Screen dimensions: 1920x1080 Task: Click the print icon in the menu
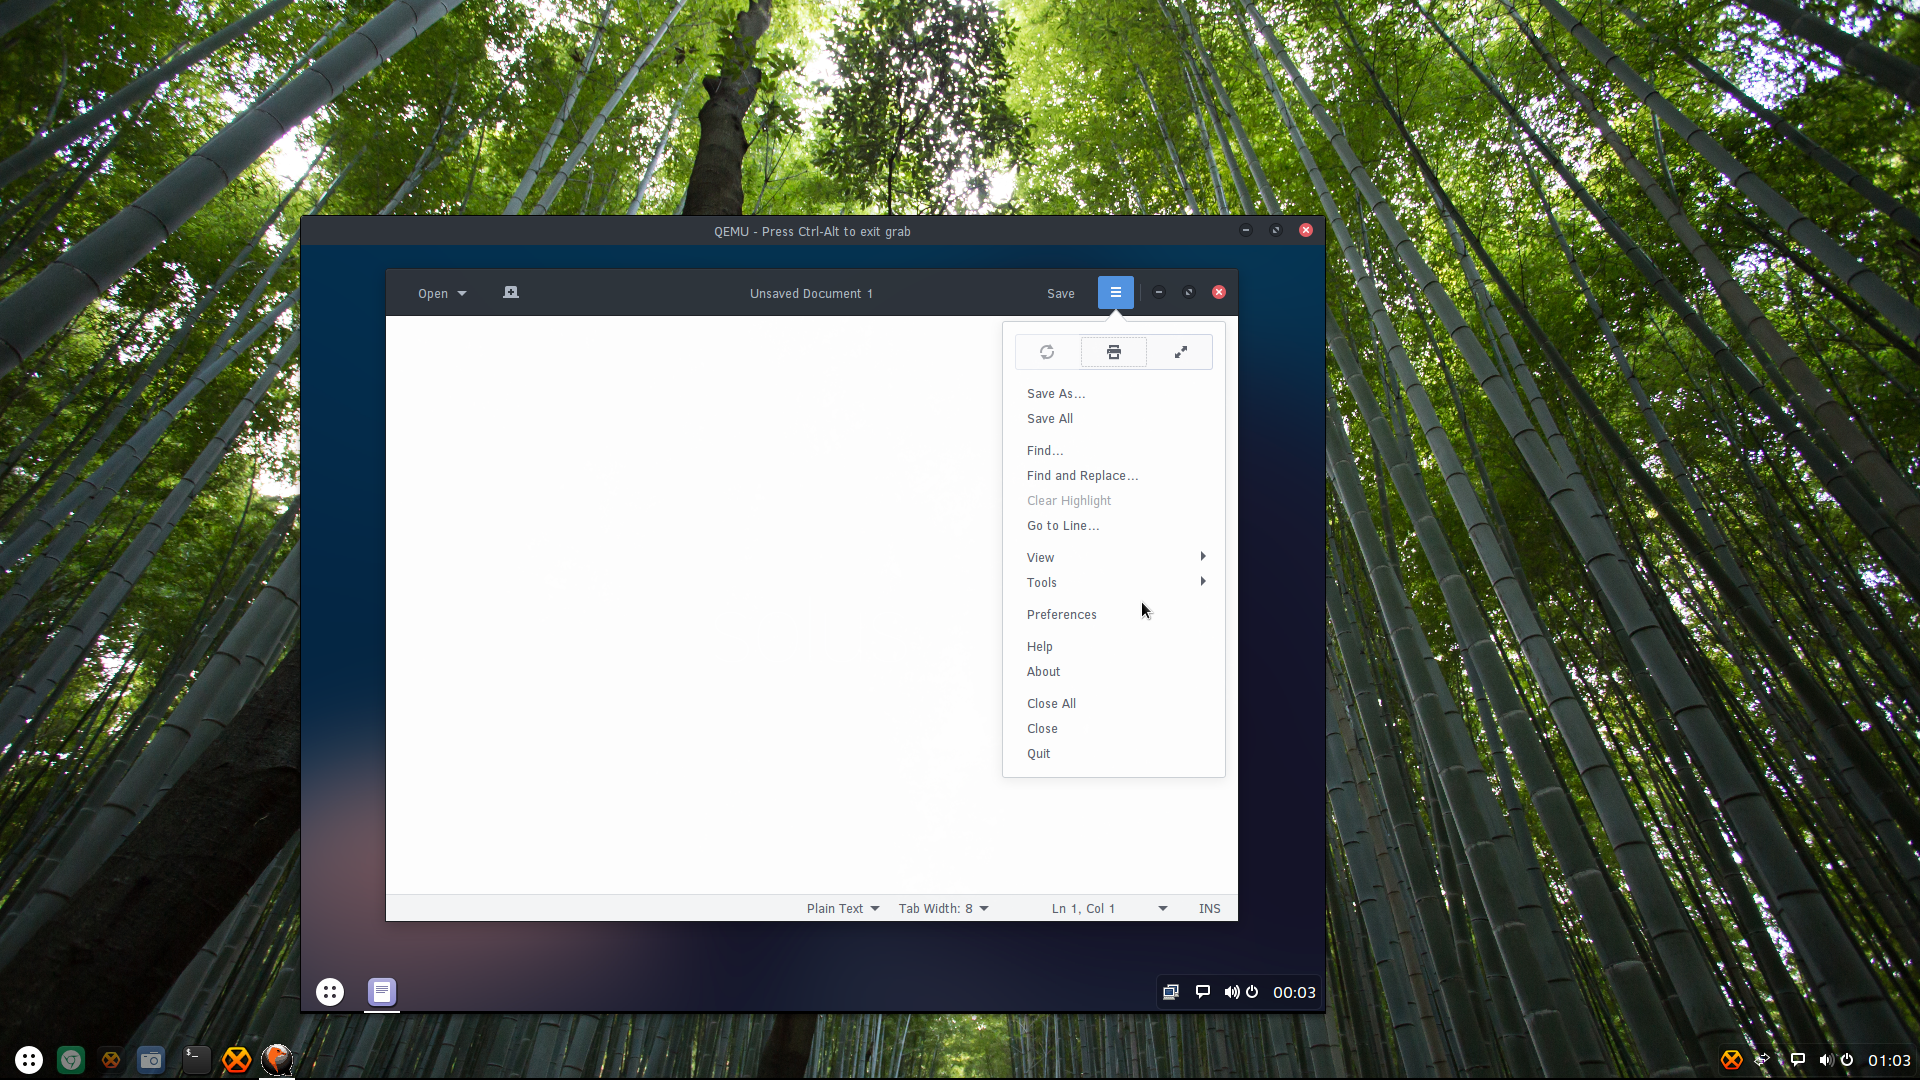(1114, 352)
